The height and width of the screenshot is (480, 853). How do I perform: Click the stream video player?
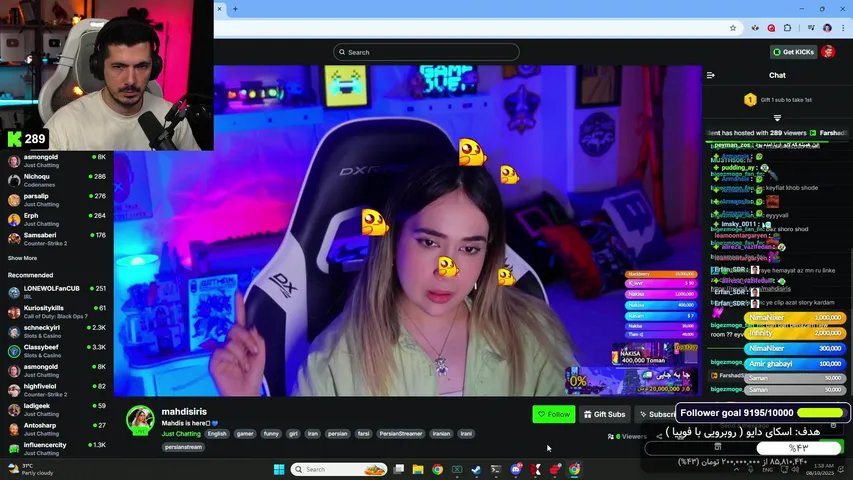point(407,230)
